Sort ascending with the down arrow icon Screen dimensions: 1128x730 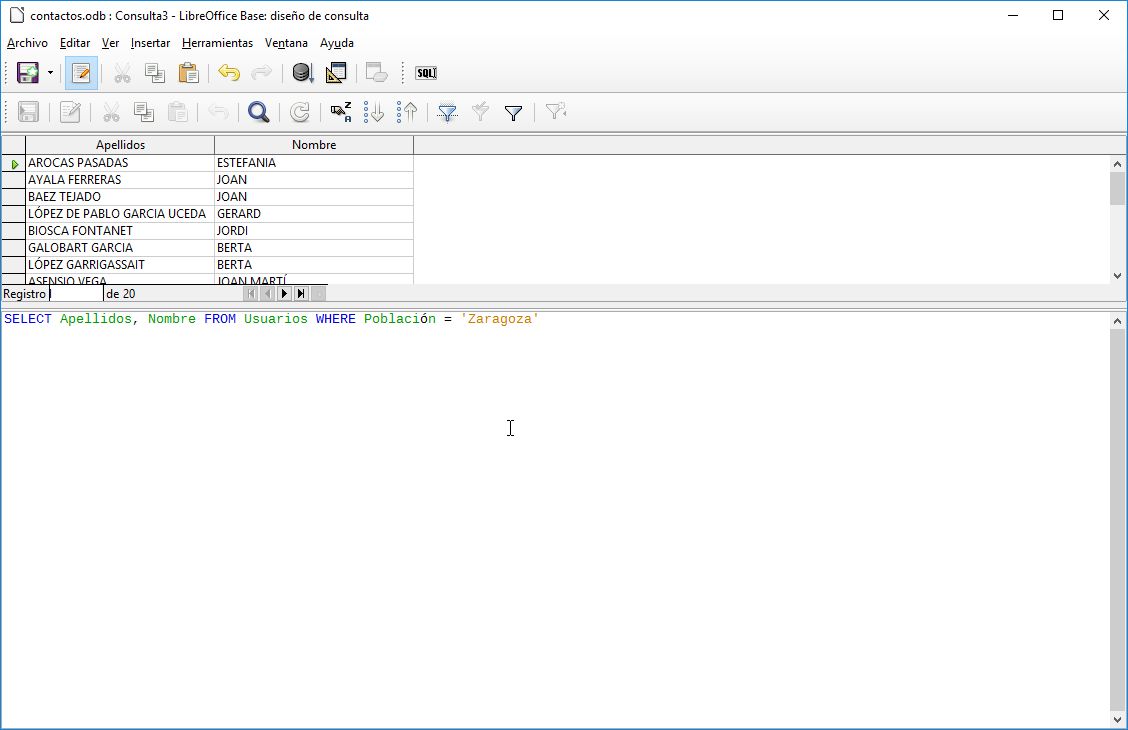374,112
